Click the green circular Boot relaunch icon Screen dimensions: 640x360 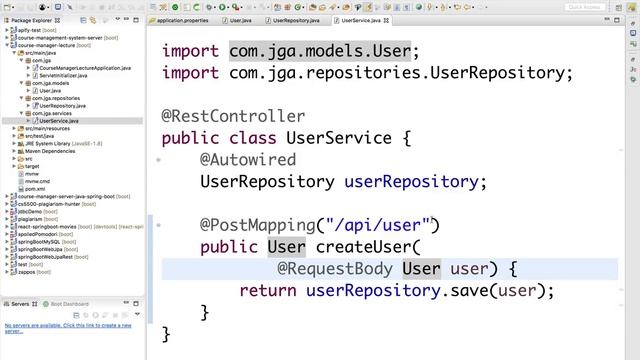tap(175, 7)
